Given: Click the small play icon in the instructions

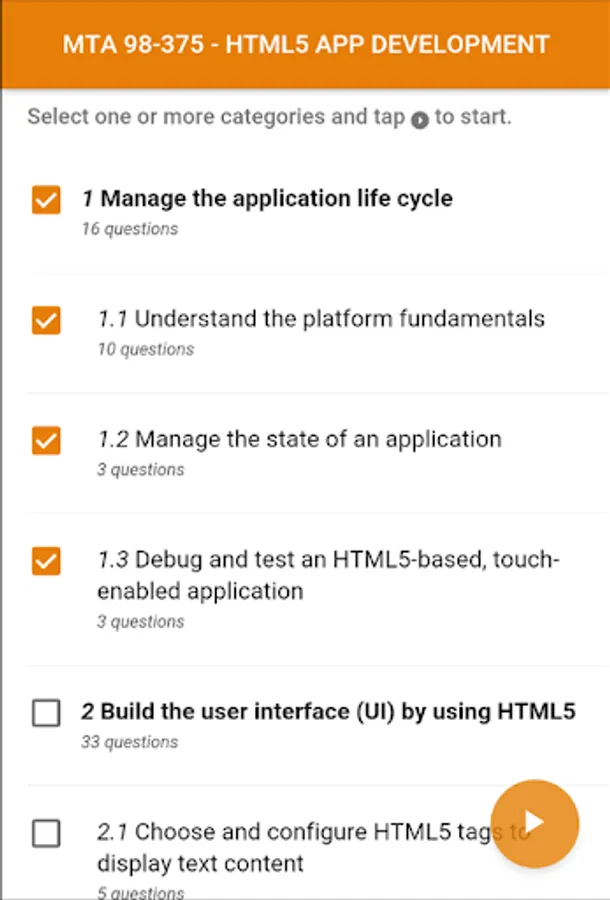Looking at the screenshot, I should point(420,119).
